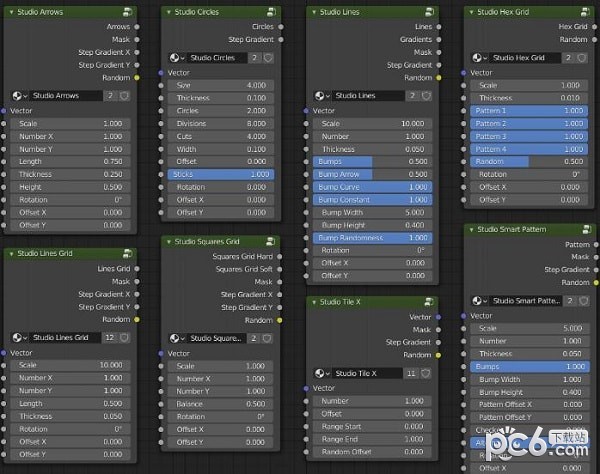Open the node tree browser for Studio Arrows
This screenshot has height=474, width=600.
pos(20,96)
